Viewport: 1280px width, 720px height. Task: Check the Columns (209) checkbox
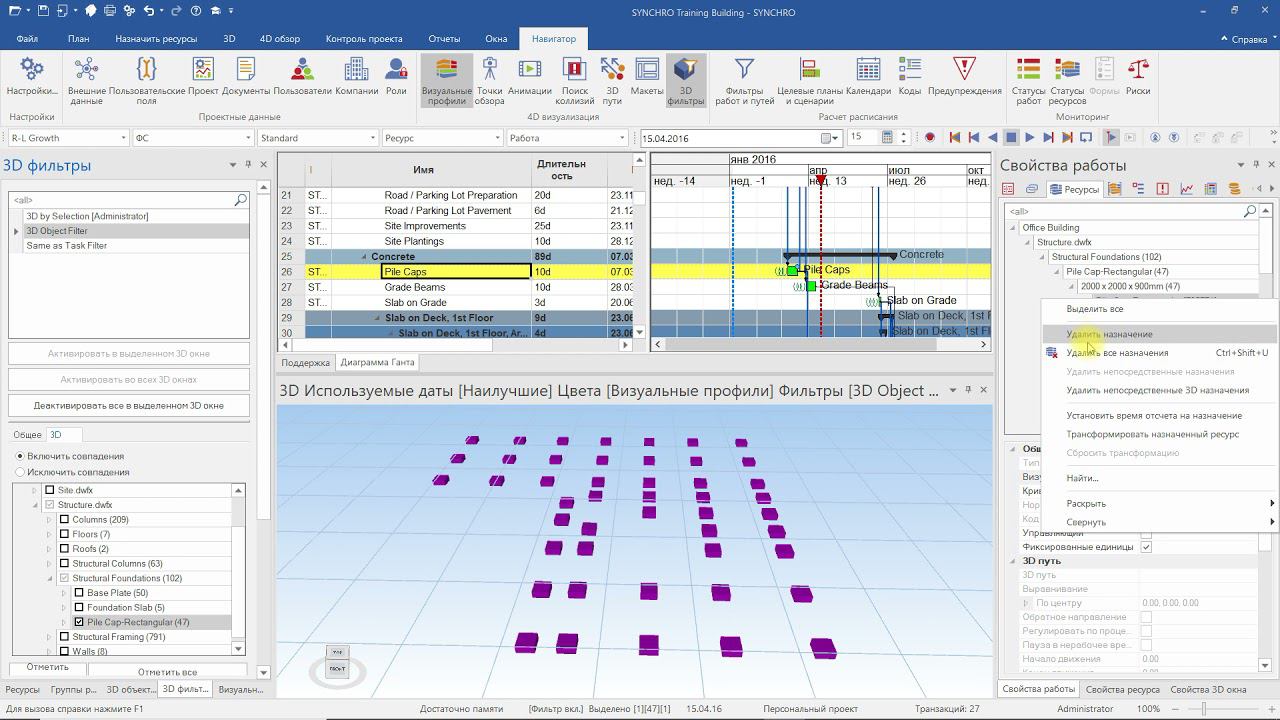(x=65, y=520)
